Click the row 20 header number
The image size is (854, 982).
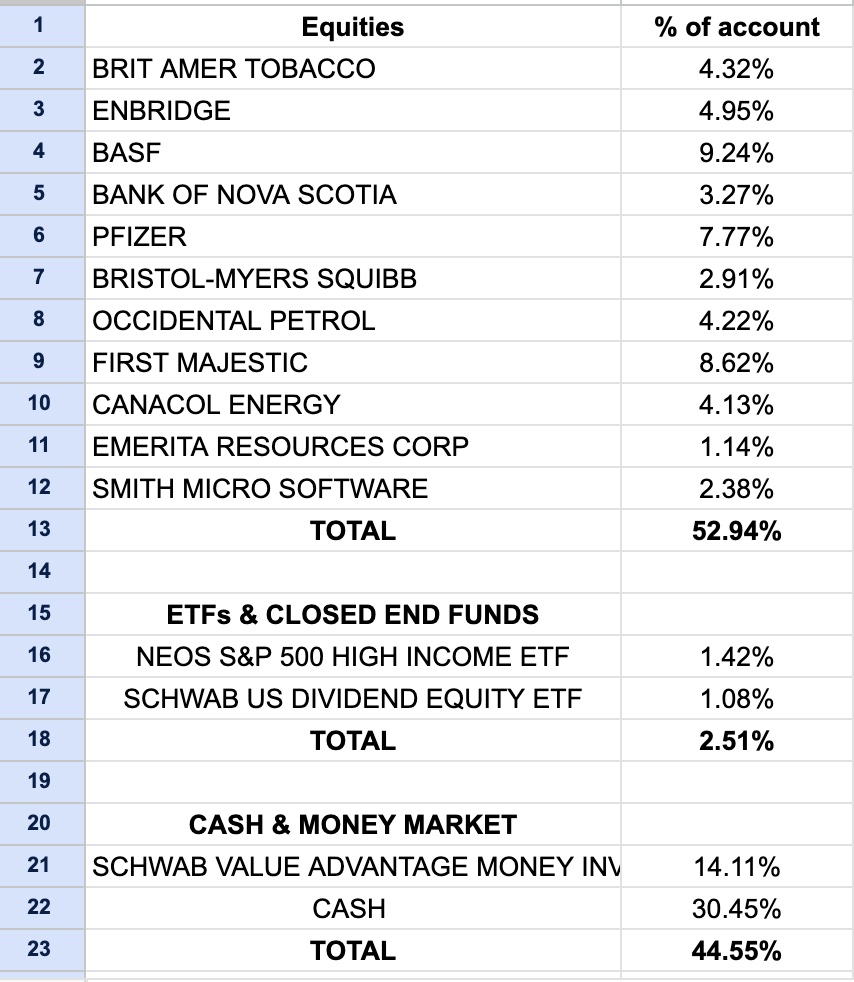39,824
